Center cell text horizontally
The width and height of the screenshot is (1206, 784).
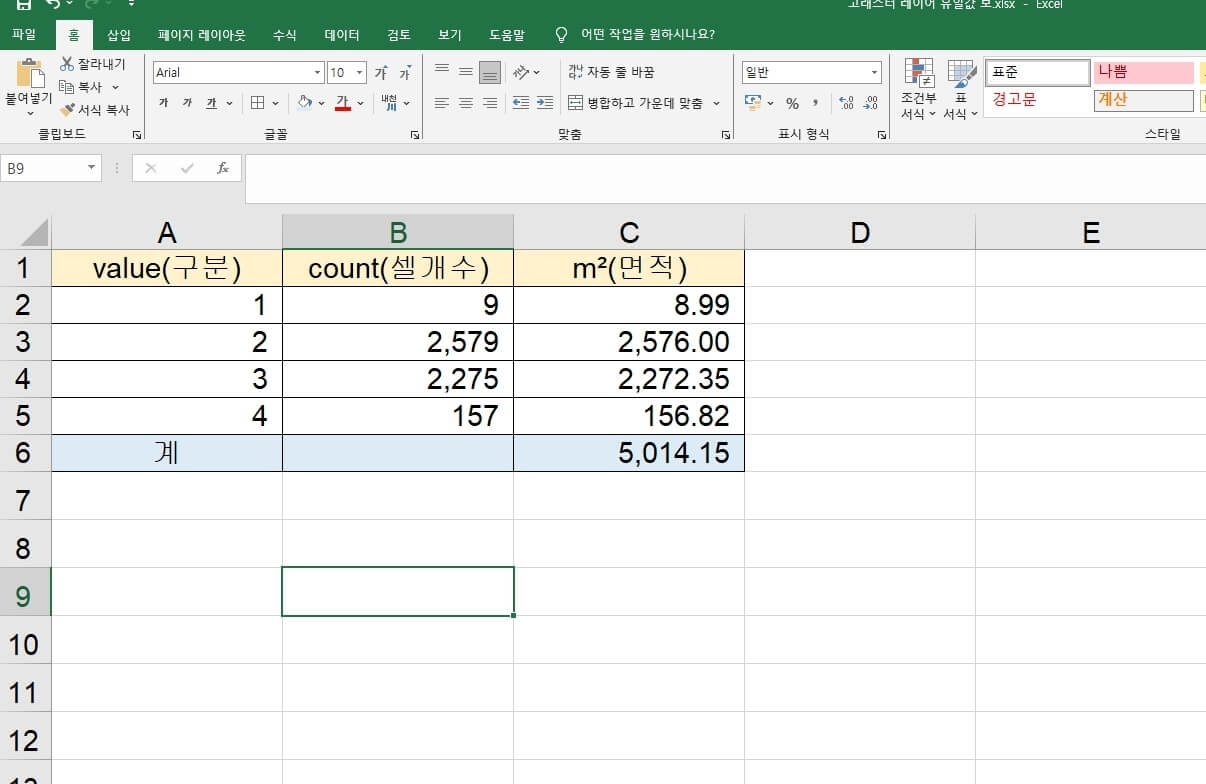coord(465,103)
